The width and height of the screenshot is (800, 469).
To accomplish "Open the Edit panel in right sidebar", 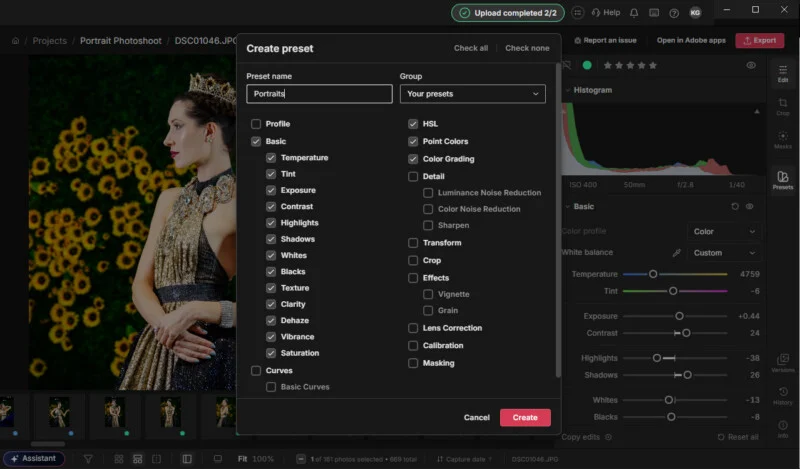I will point(783,74).
